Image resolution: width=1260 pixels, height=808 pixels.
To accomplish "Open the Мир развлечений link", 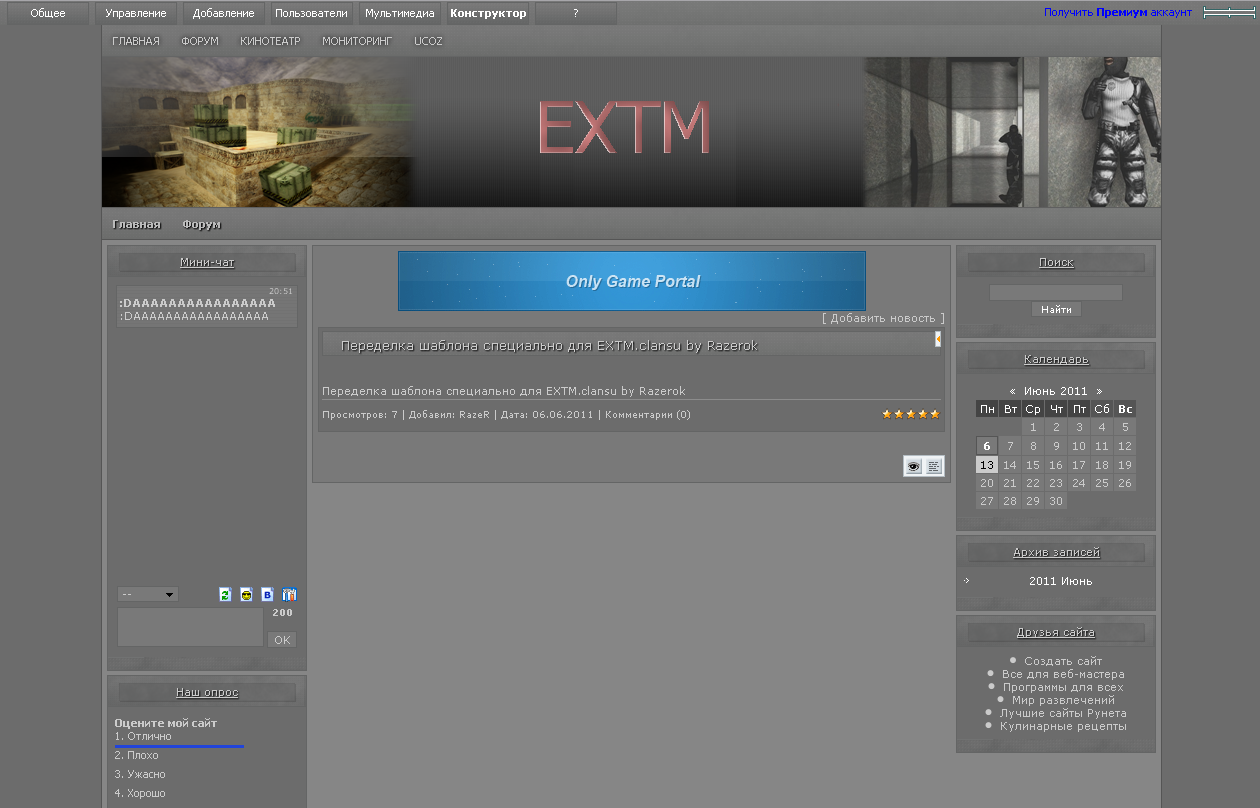I will pyautogui.click(x=1063, y=700).
